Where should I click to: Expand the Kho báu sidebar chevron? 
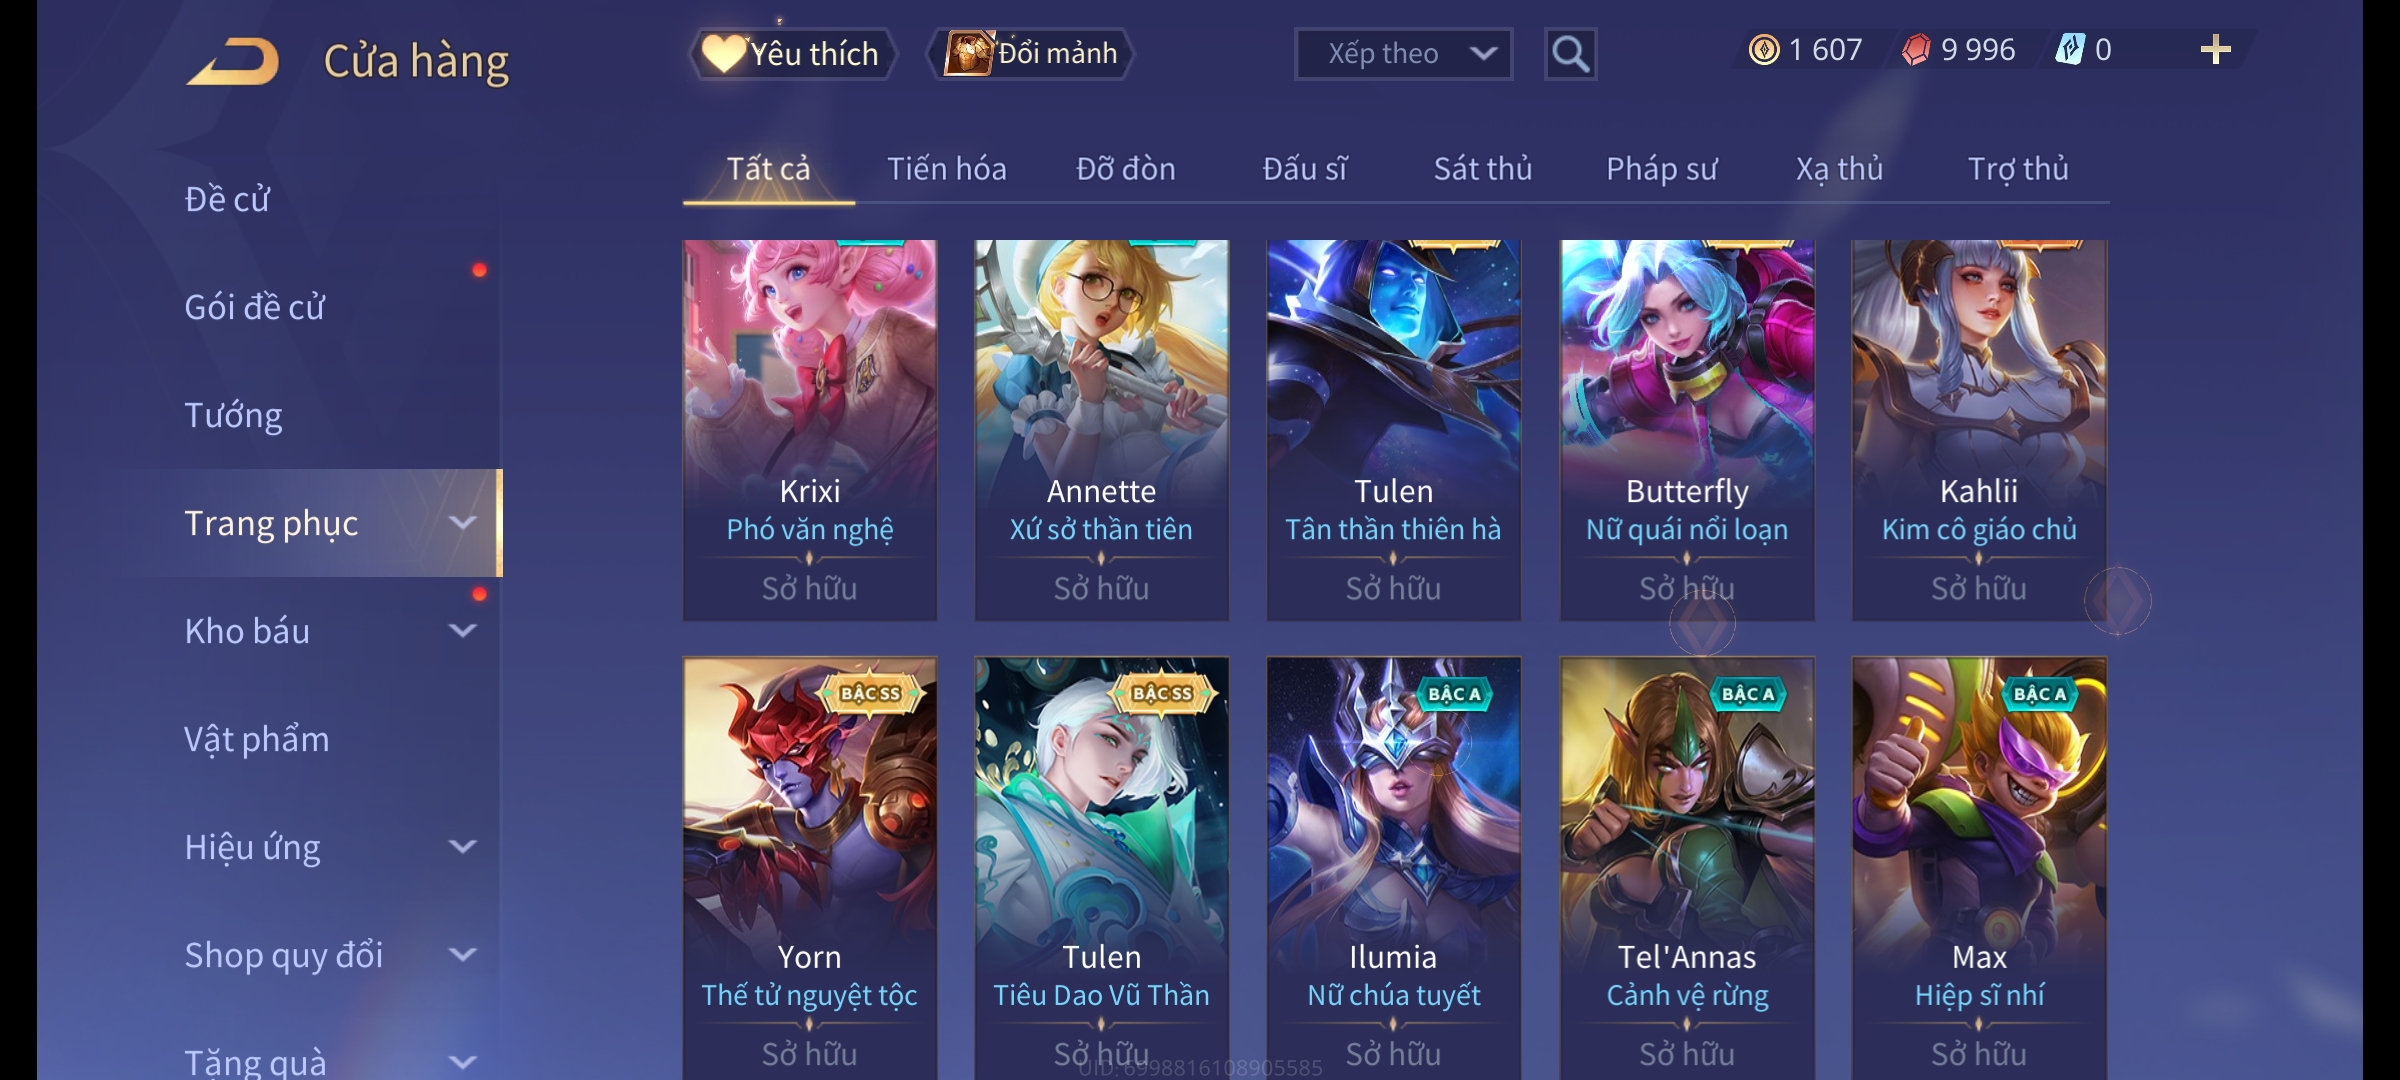click(x=462, y=631)
